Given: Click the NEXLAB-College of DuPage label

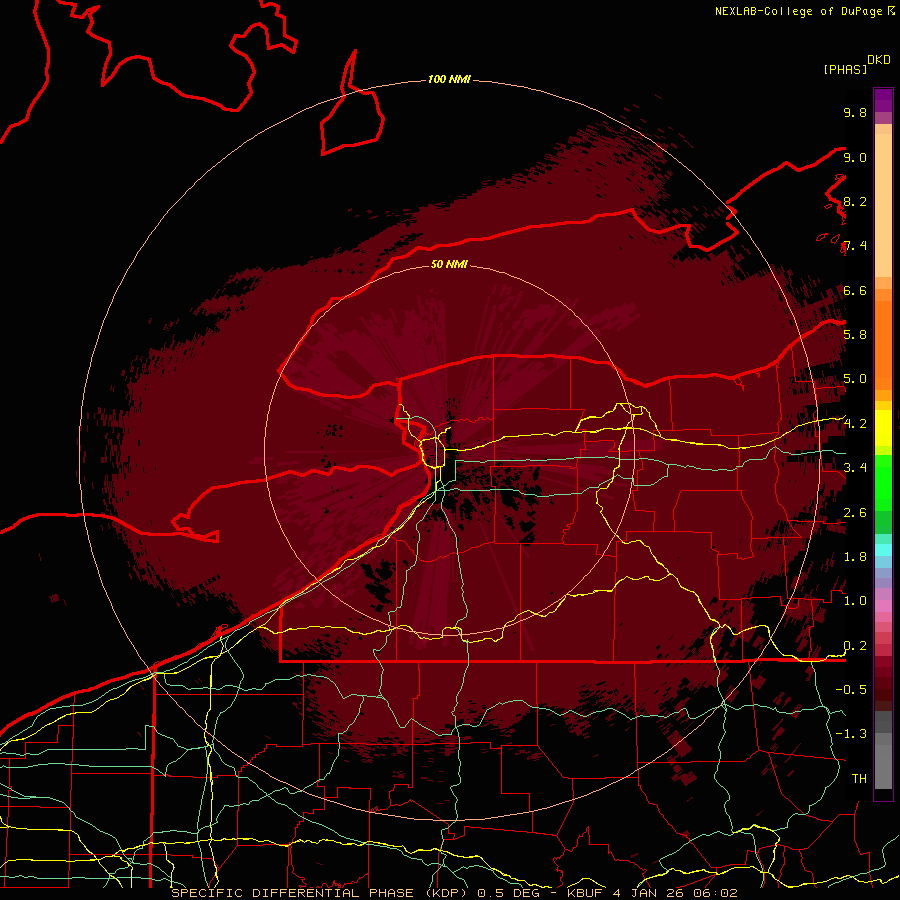Looking at the screenshot, I should pyautogui.click(x=798, y=11).
